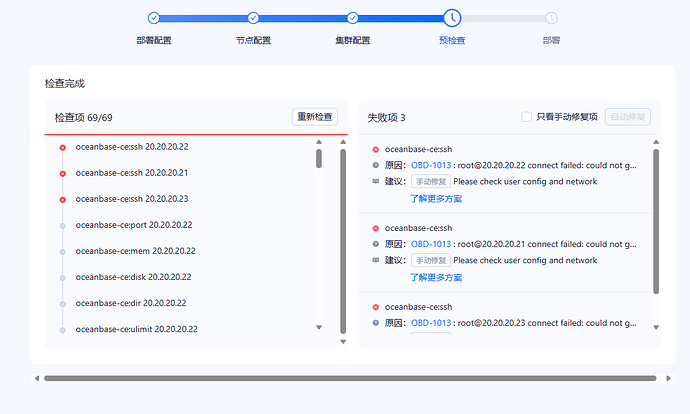Screen dimensions: 690x414
Task: Click 建议 book icon in second failed item
Action: tap(375, 260)
